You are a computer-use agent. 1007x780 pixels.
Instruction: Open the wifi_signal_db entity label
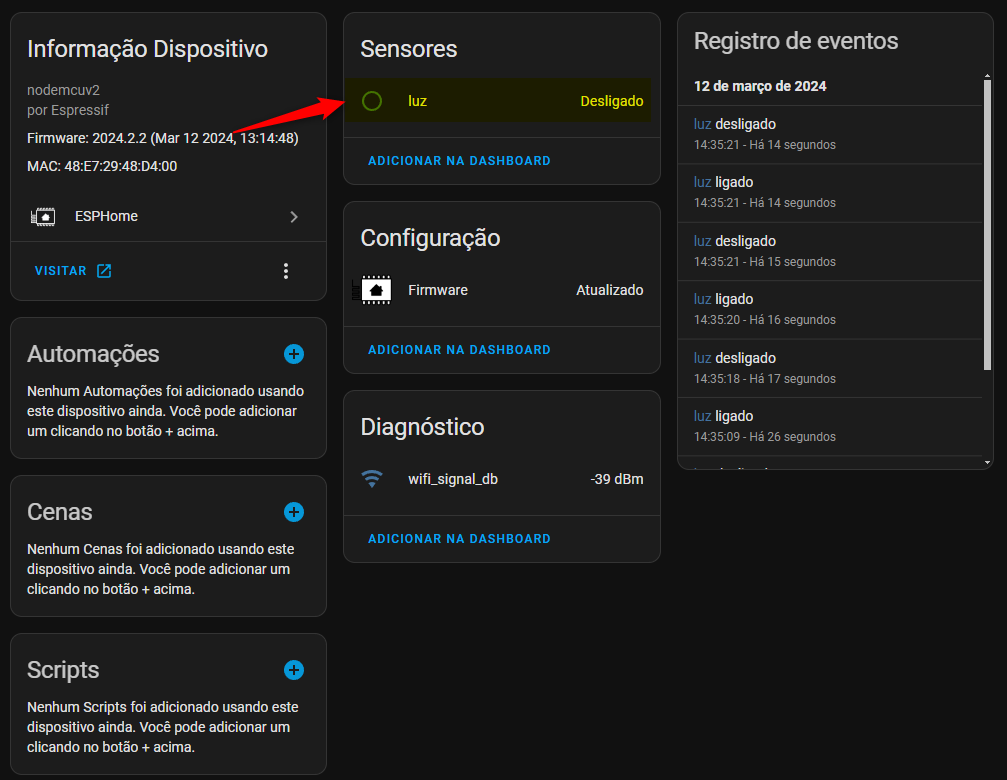pos(453,479)
